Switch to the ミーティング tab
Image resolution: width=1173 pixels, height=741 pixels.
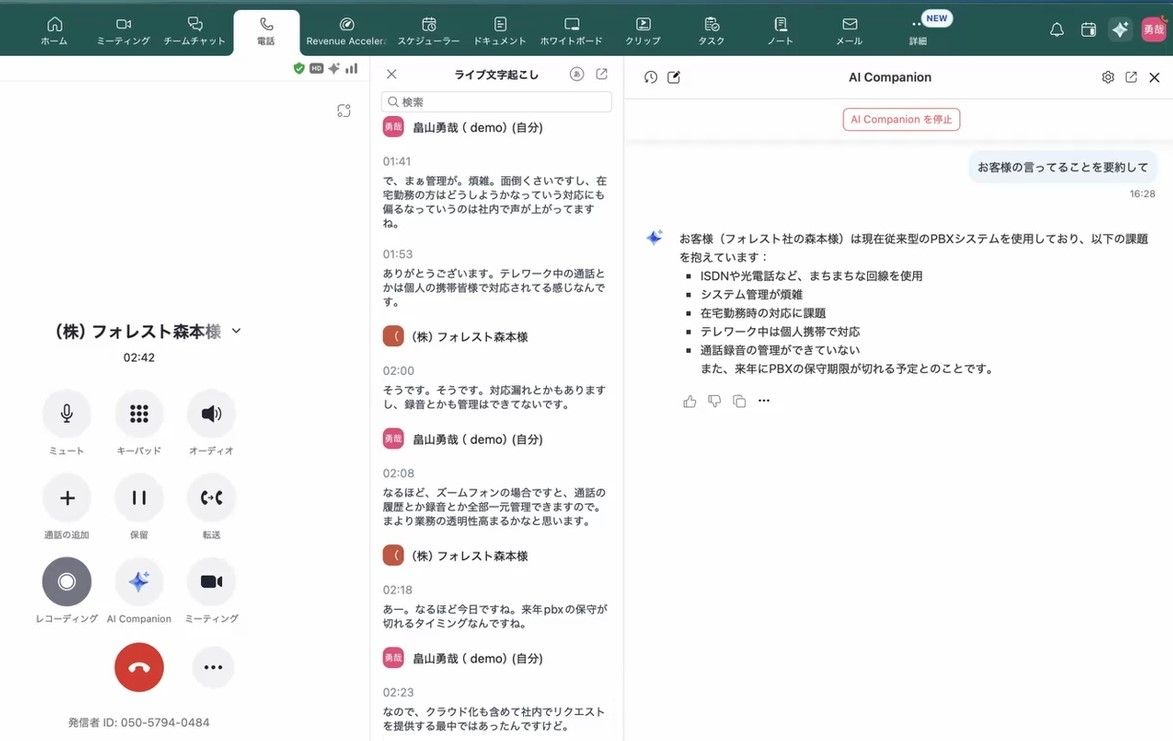point(123,31)
